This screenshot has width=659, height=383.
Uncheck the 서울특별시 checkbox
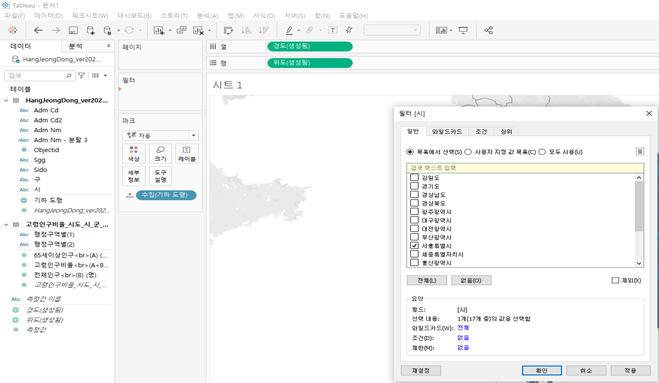point(414,246)
